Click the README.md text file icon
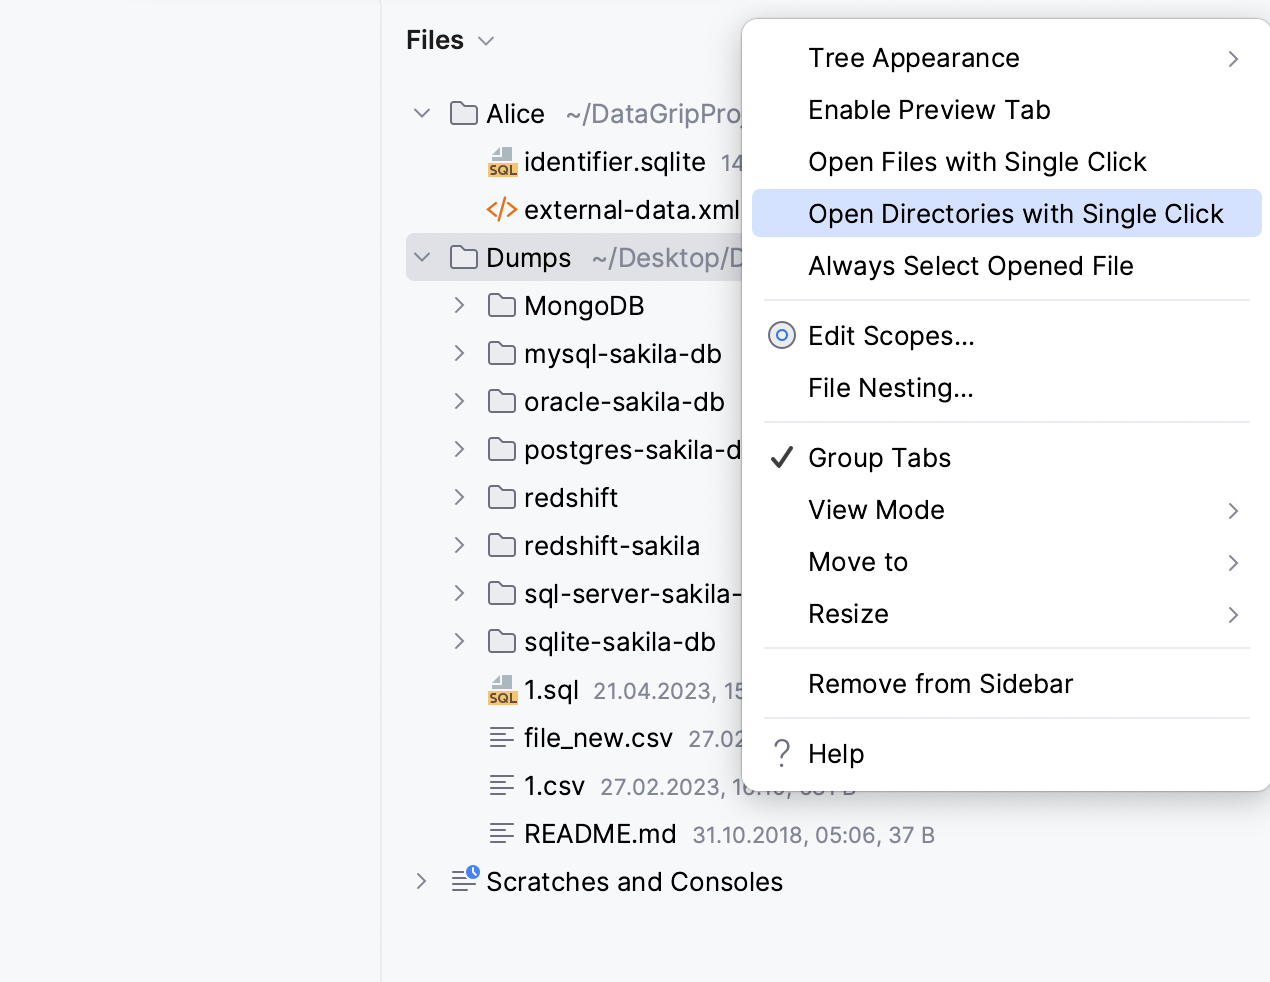1270x982 pixels. (x=502, y=834)
